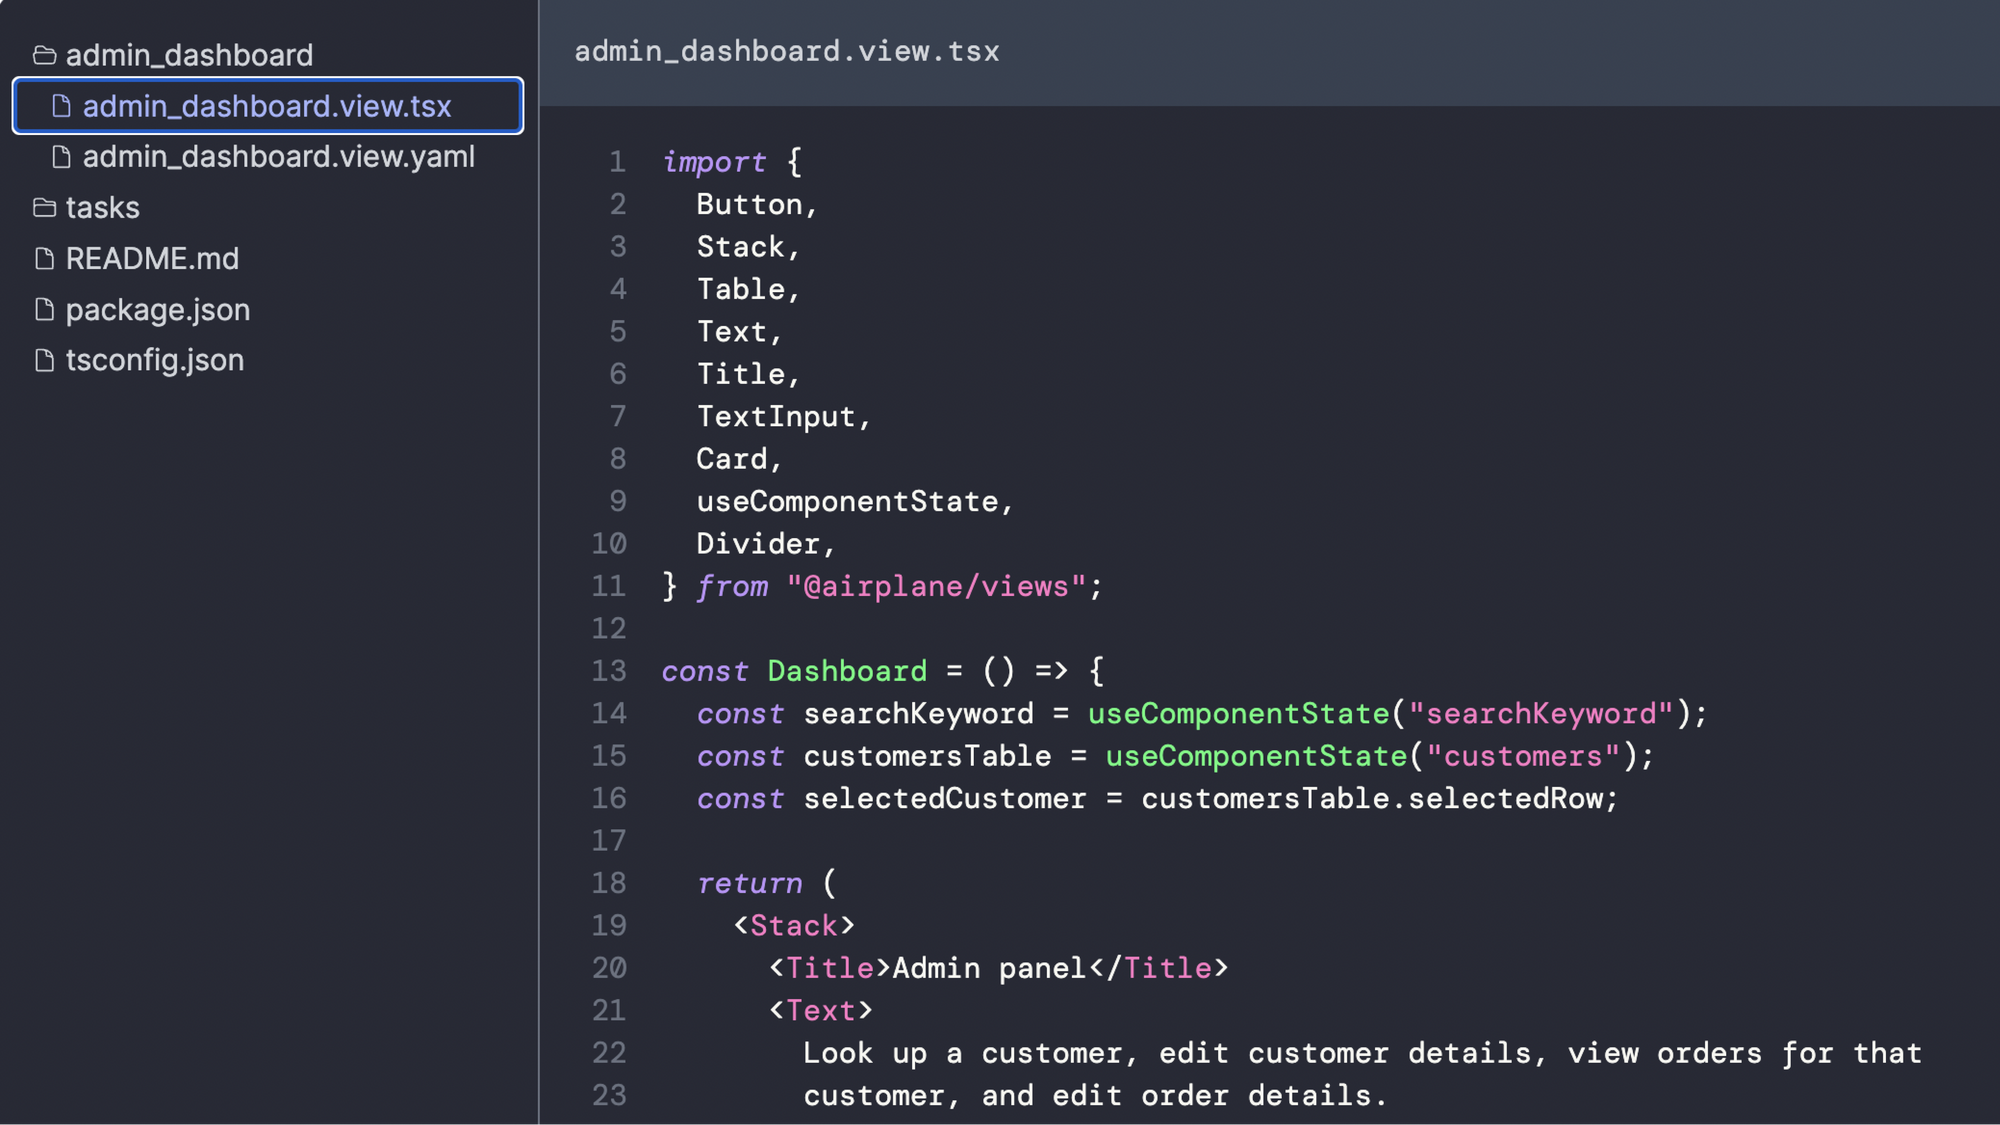This screenshot has height=1125, width=2000.
Task: Click Table on line 4
Action: click(x=741, y=289)
